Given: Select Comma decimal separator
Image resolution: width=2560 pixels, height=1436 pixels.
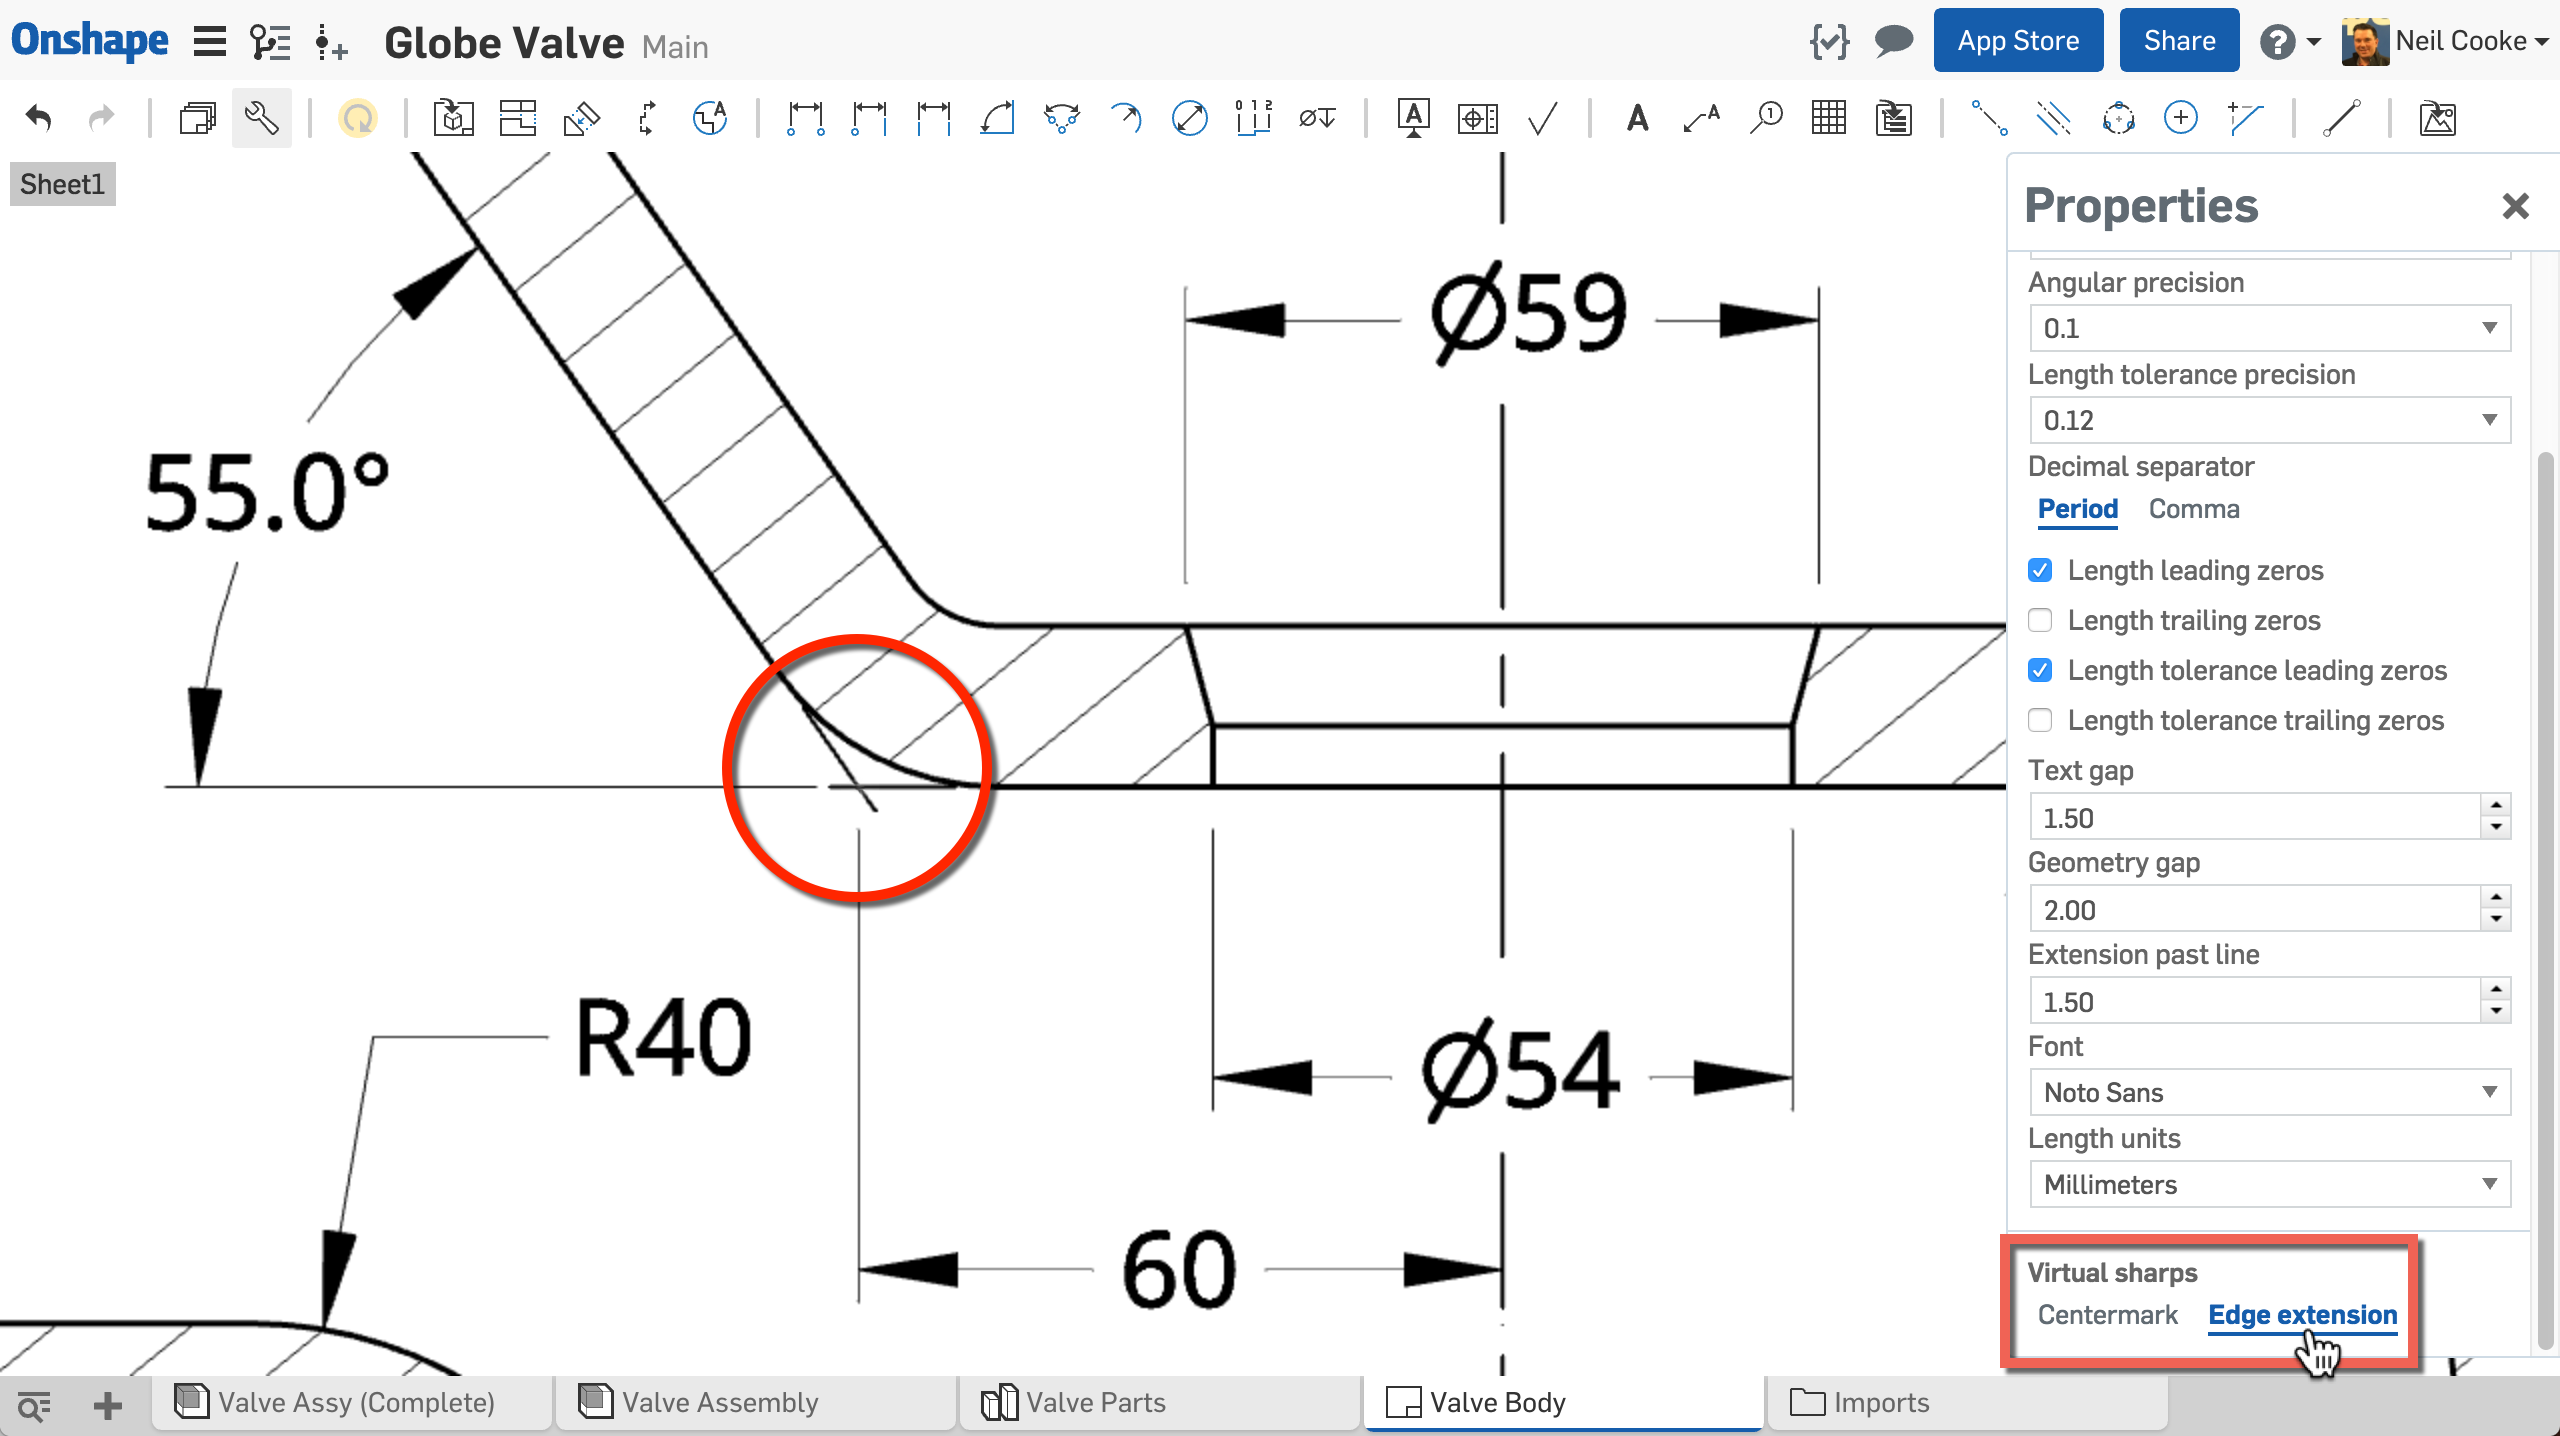Looking at the screenshot, I should pyautogui.click(x=2194, y=509).
